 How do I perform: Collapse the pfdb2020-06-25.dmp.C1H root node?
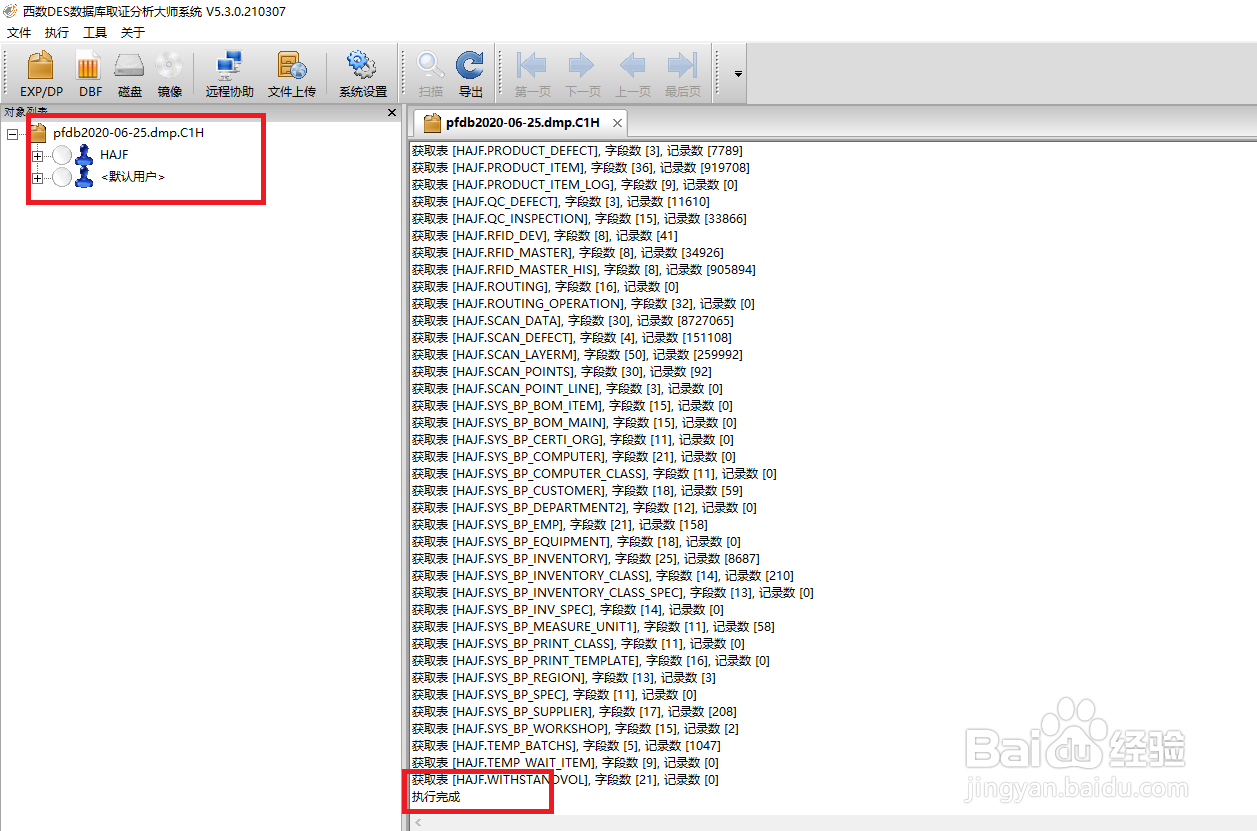point(12,133)
